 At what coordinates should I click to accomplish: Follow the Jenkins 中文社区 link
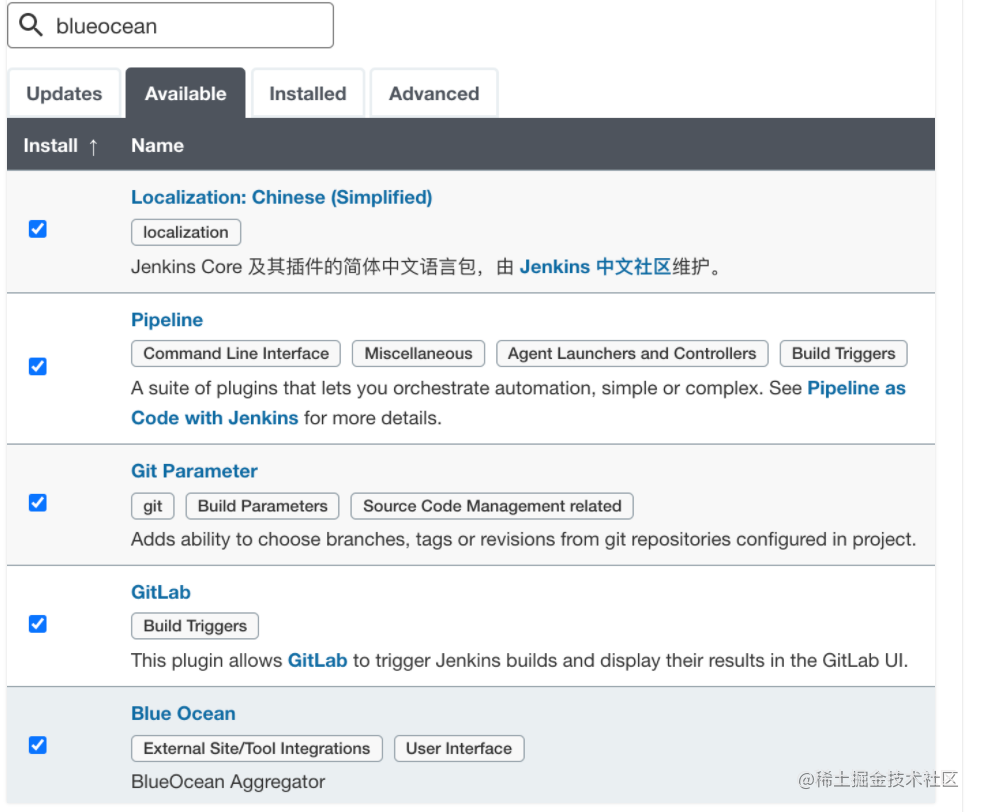(x=595, y=267)
